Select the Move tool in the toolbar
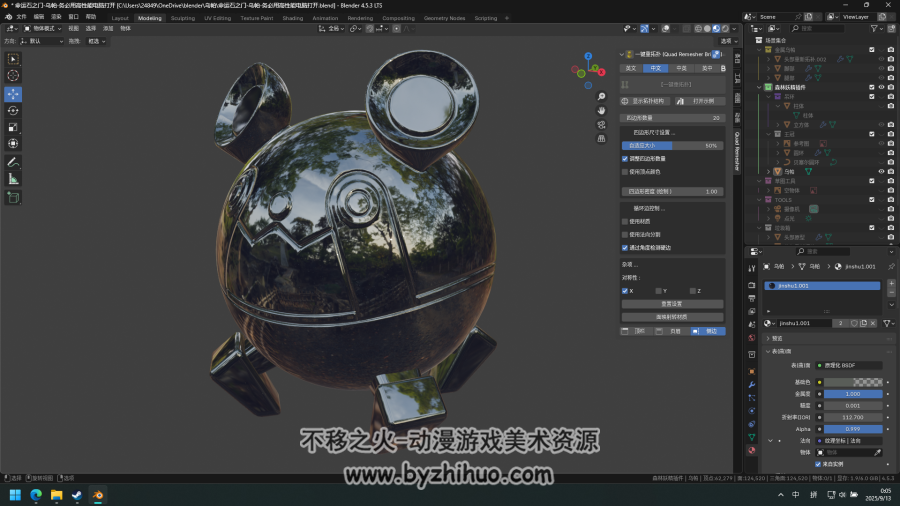Viewport: 900px width, 506px height. point(13,94)
